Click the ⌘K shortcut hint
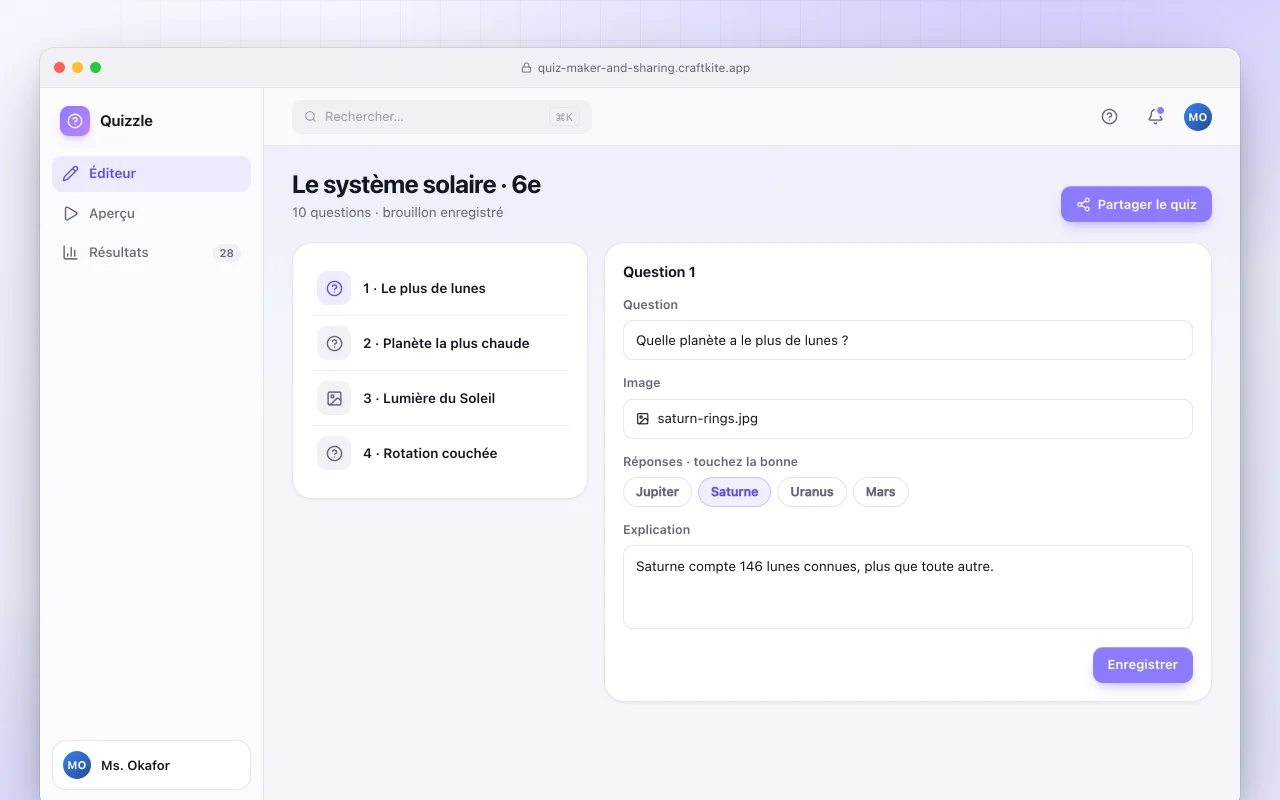 564,117
